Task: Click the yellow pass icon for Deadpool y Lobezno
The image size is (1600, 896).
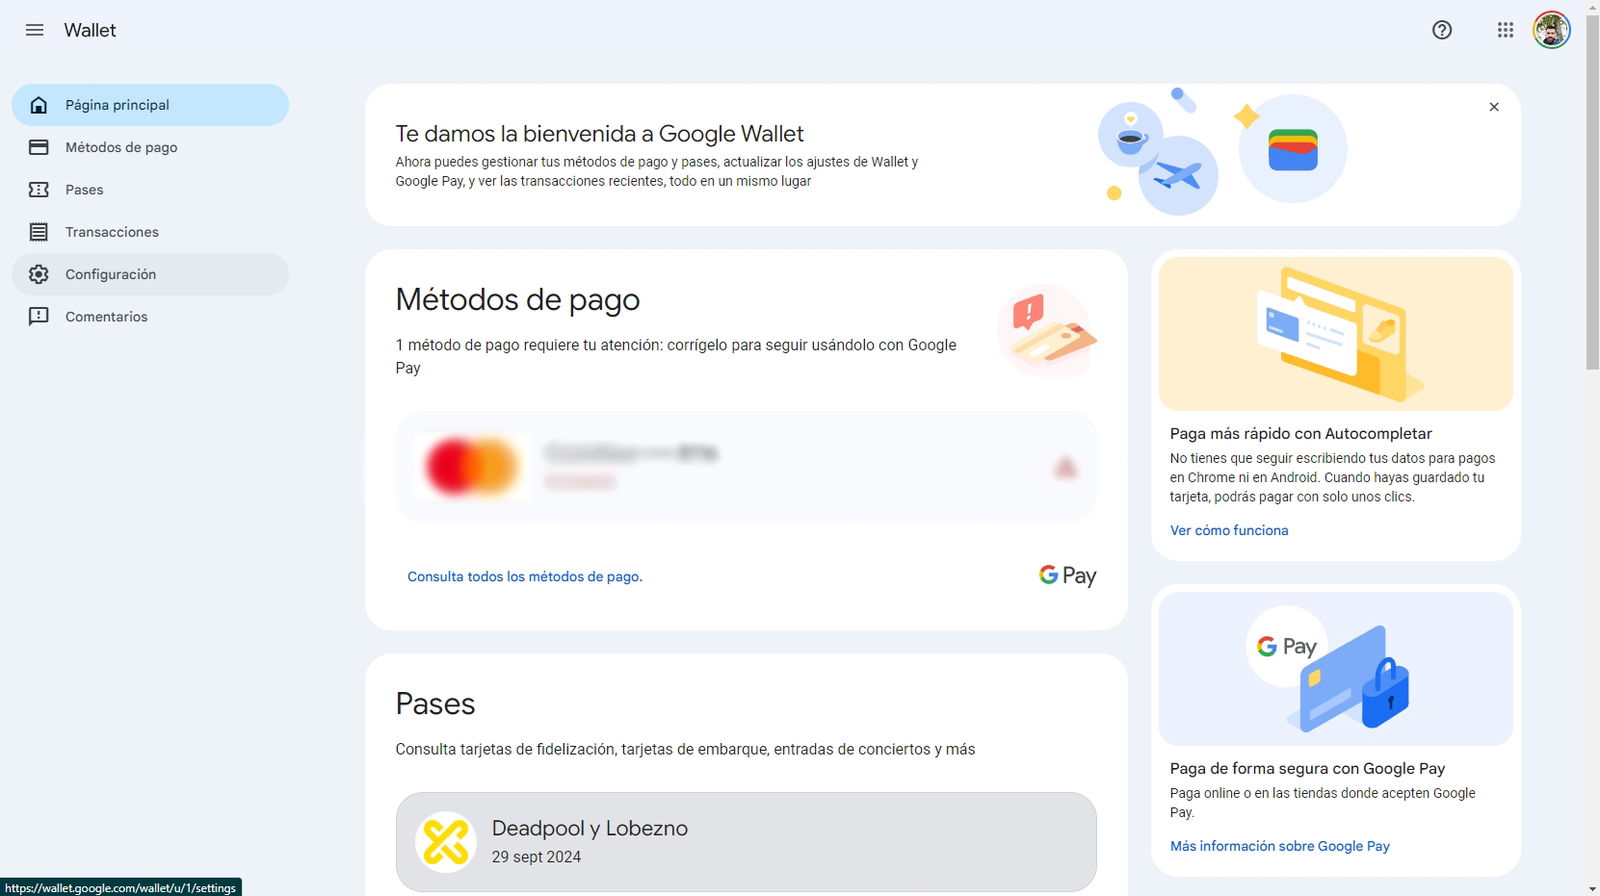Action: pos(445,841)
